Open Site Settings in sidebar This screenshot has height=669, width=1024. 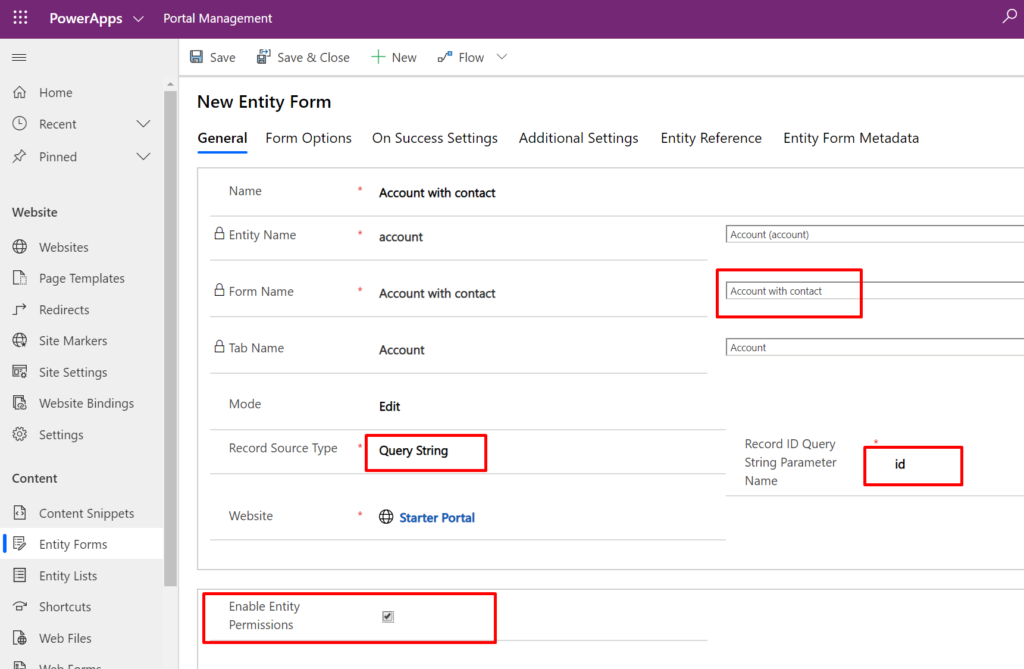(x=73, y=372)
